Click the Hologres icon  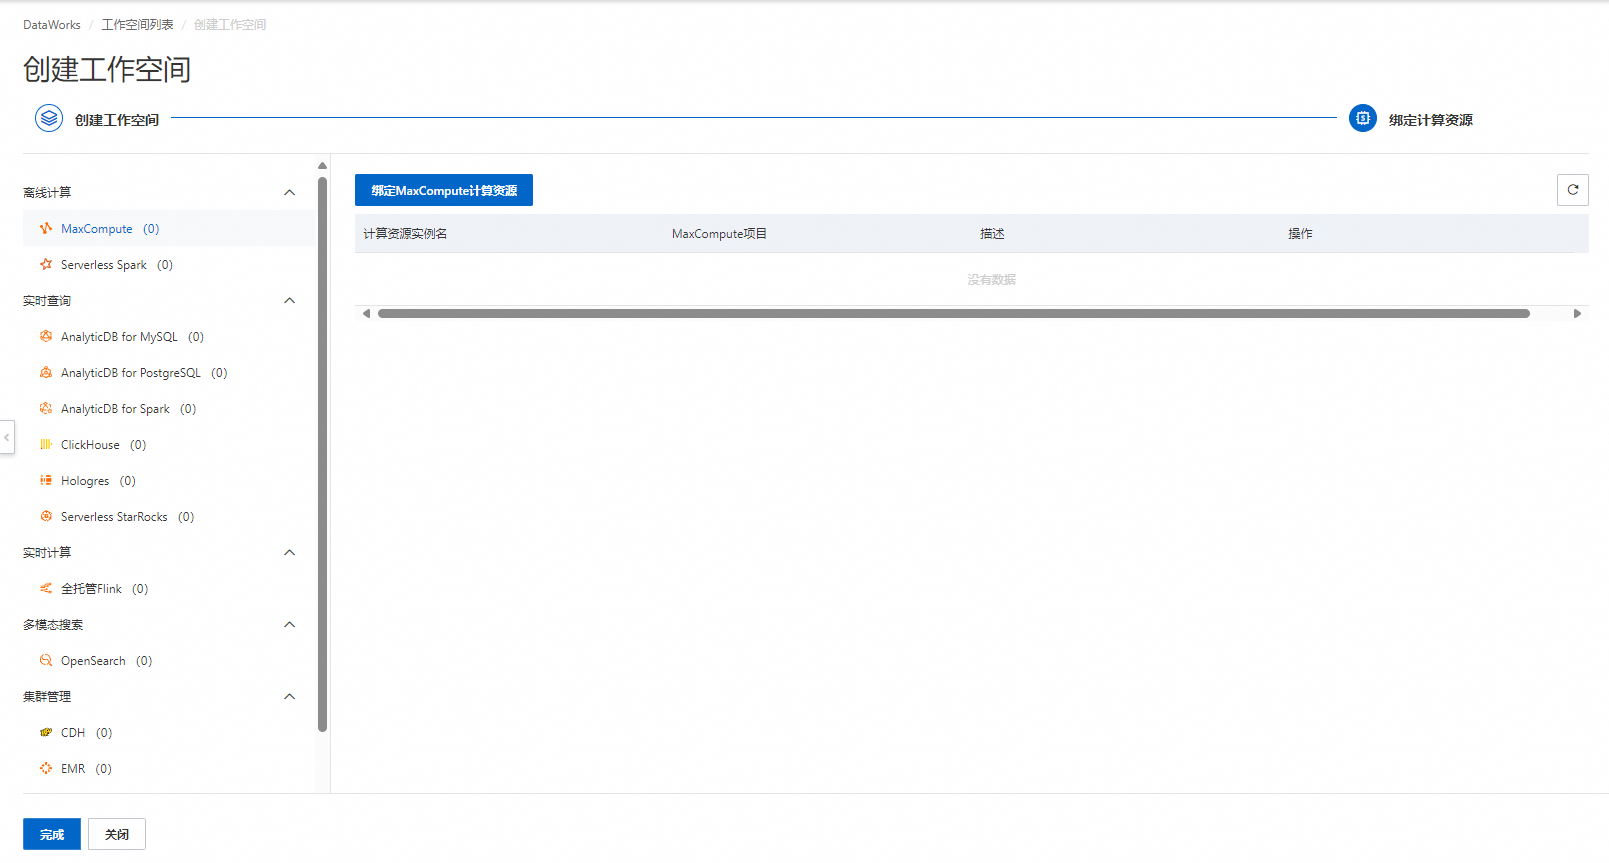46,481
